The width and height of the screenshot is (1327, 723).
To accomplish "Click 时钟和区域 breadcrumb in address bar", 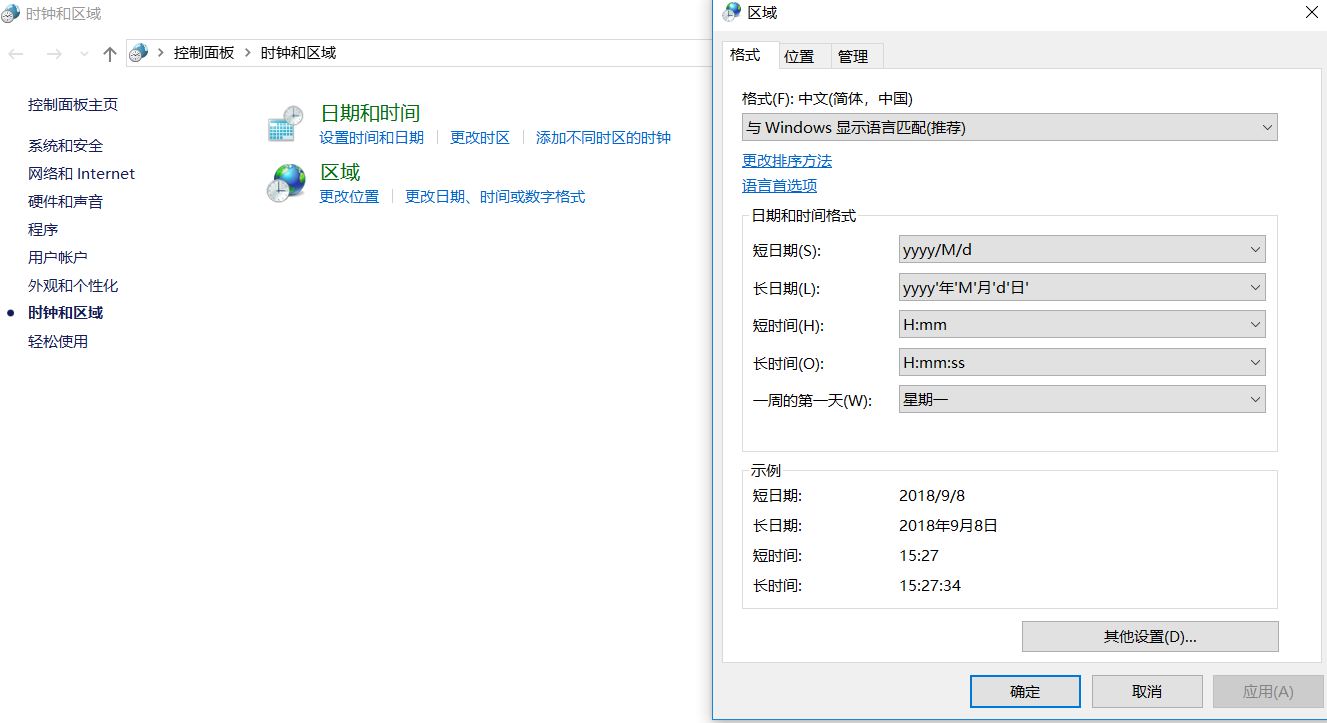I will point(298,53).
